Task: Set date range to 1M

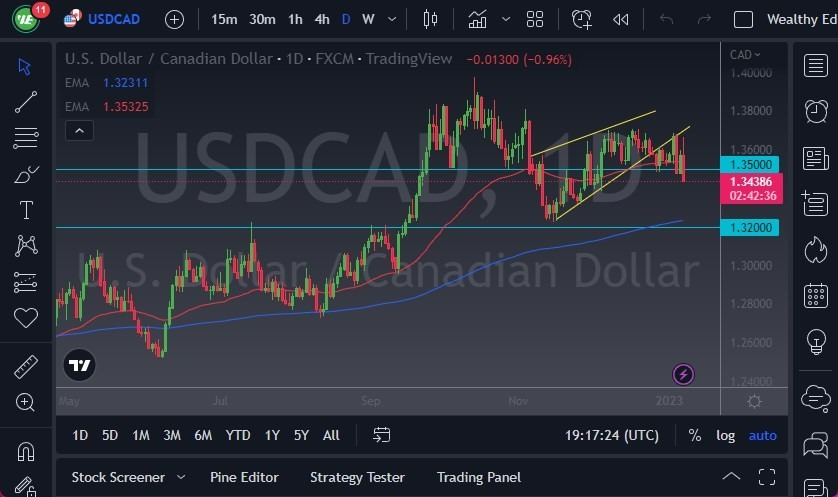Action: (141, 436)
